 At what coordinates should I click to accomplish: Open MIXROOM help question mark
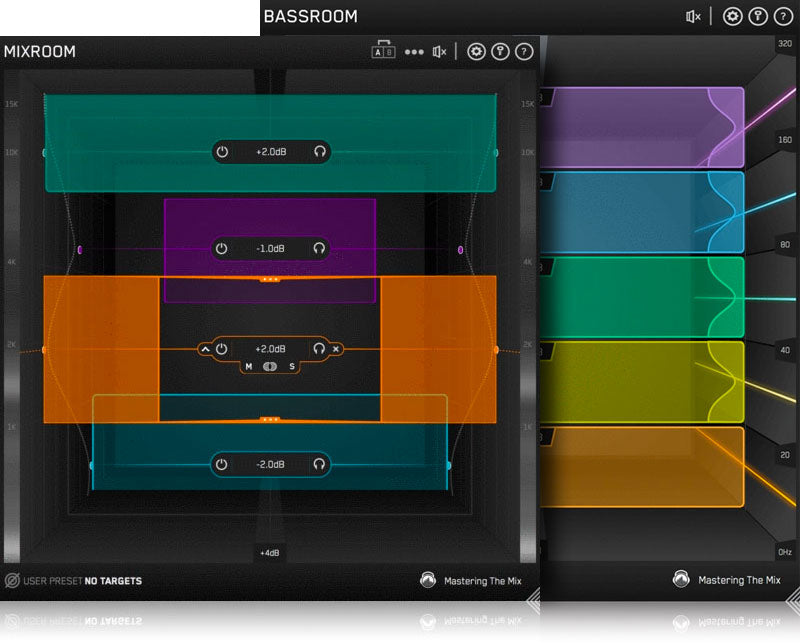(524, 52)
